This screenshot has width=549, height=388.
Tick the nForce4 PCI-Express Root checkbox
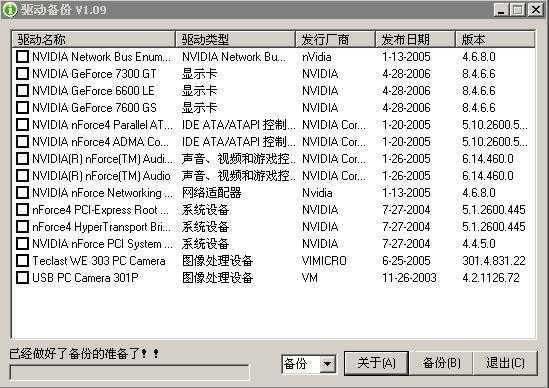[22, 209]
